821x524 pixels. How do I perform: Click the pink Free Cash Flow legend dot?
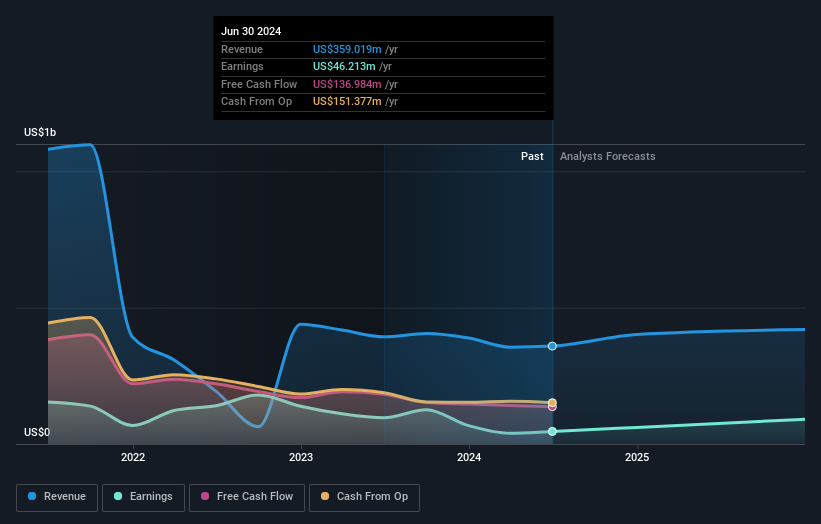click(205, 496)
